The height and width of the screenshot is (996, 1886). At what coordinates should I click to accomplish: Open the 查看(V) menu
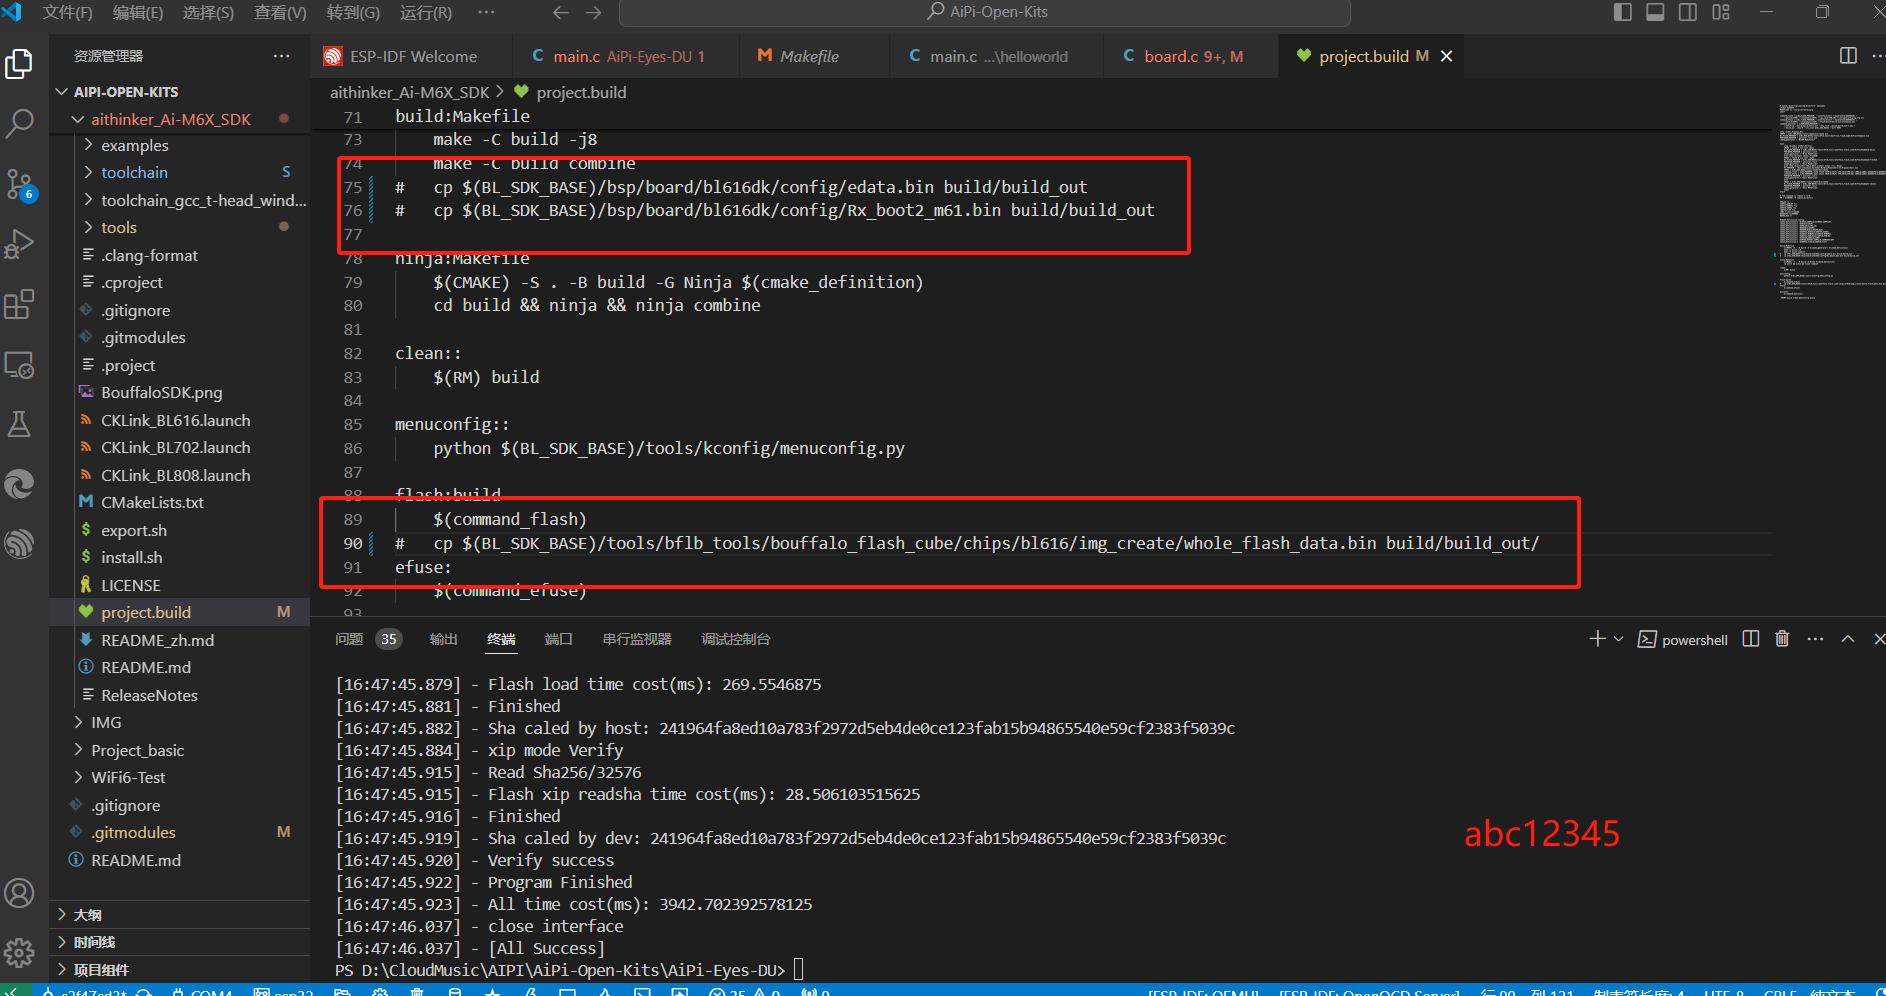point(280,12)
